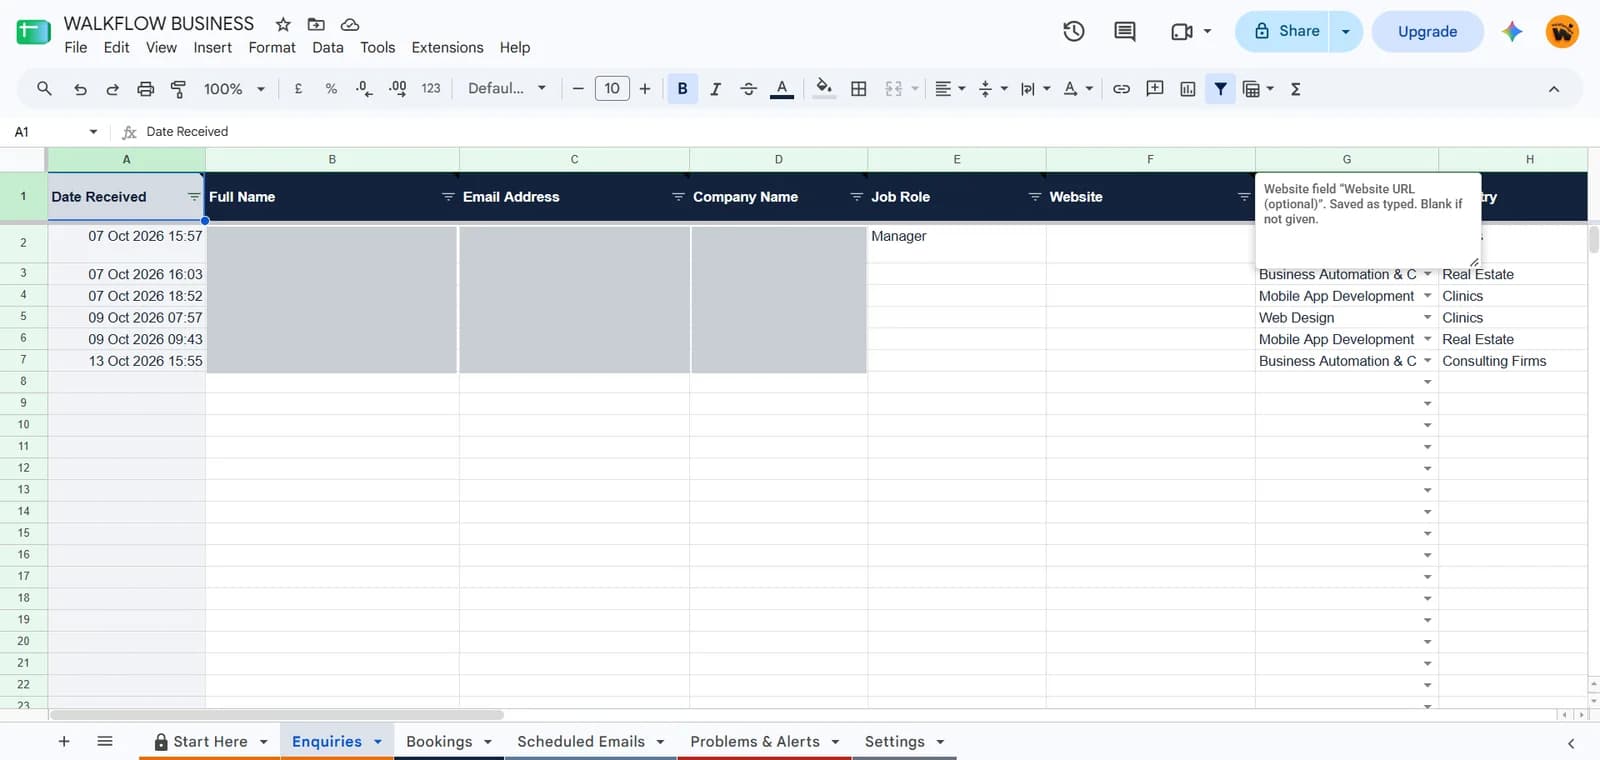Toggle italic formatting

point(716,89)
